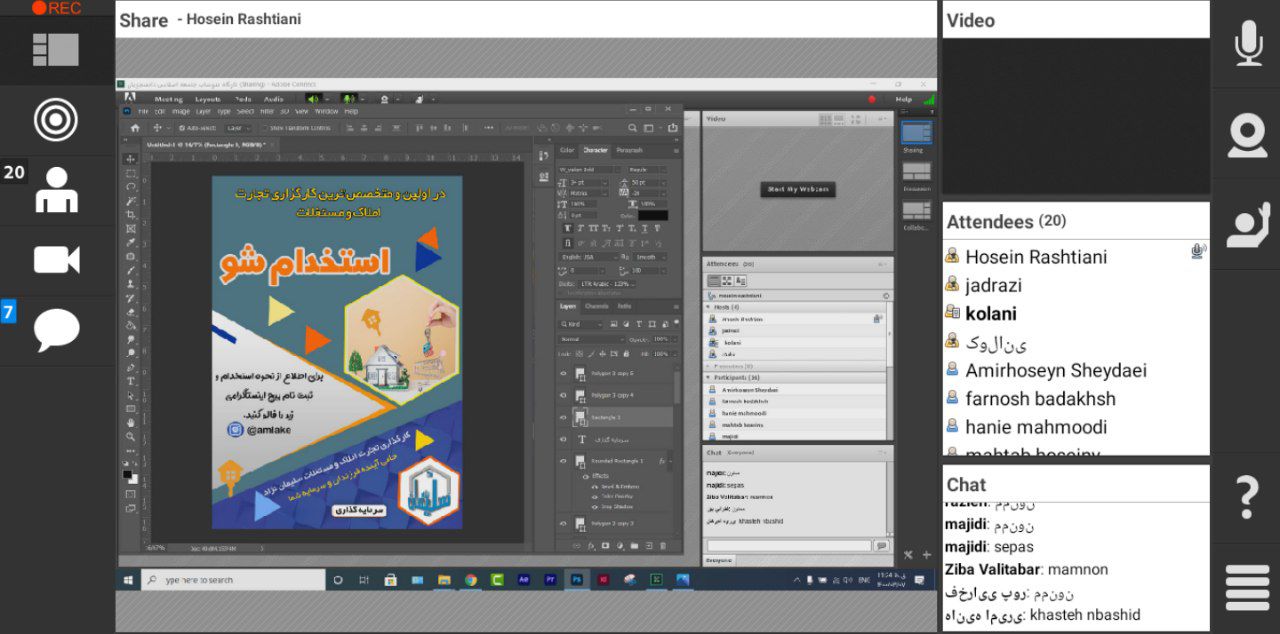Viewport: 1280px width, 634px height.
Task: Open the hamburger menu icon at bottom right
Action: coord(1247,587)
